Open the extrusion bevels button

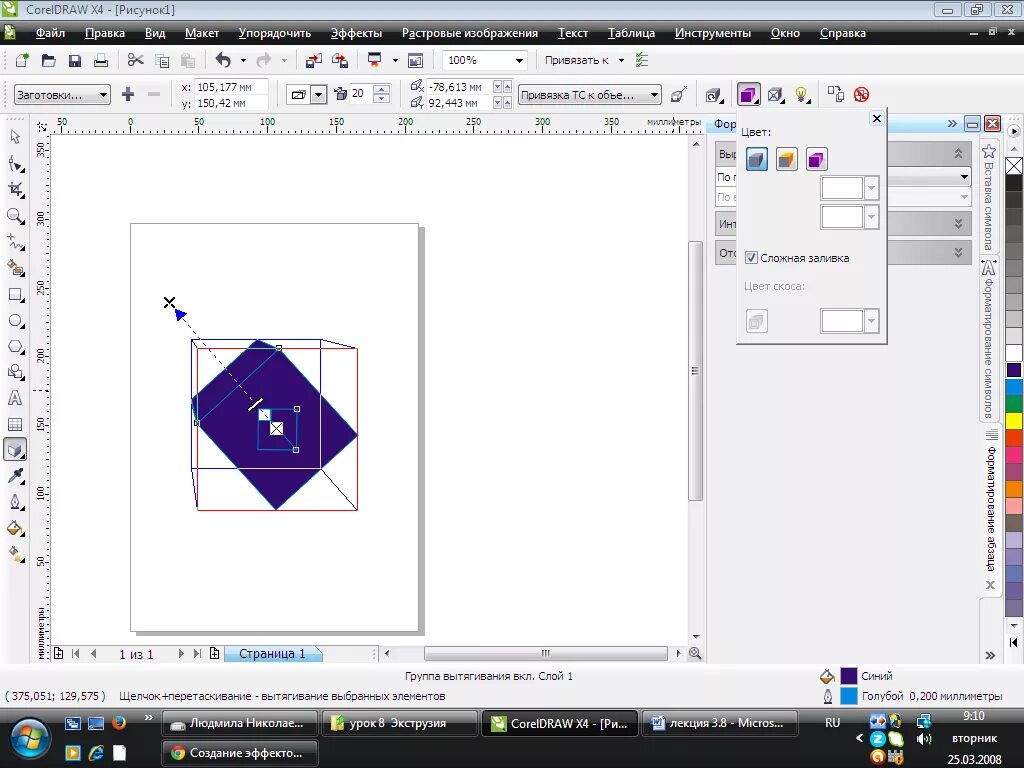pyautogui.click(x=775, y=95)
